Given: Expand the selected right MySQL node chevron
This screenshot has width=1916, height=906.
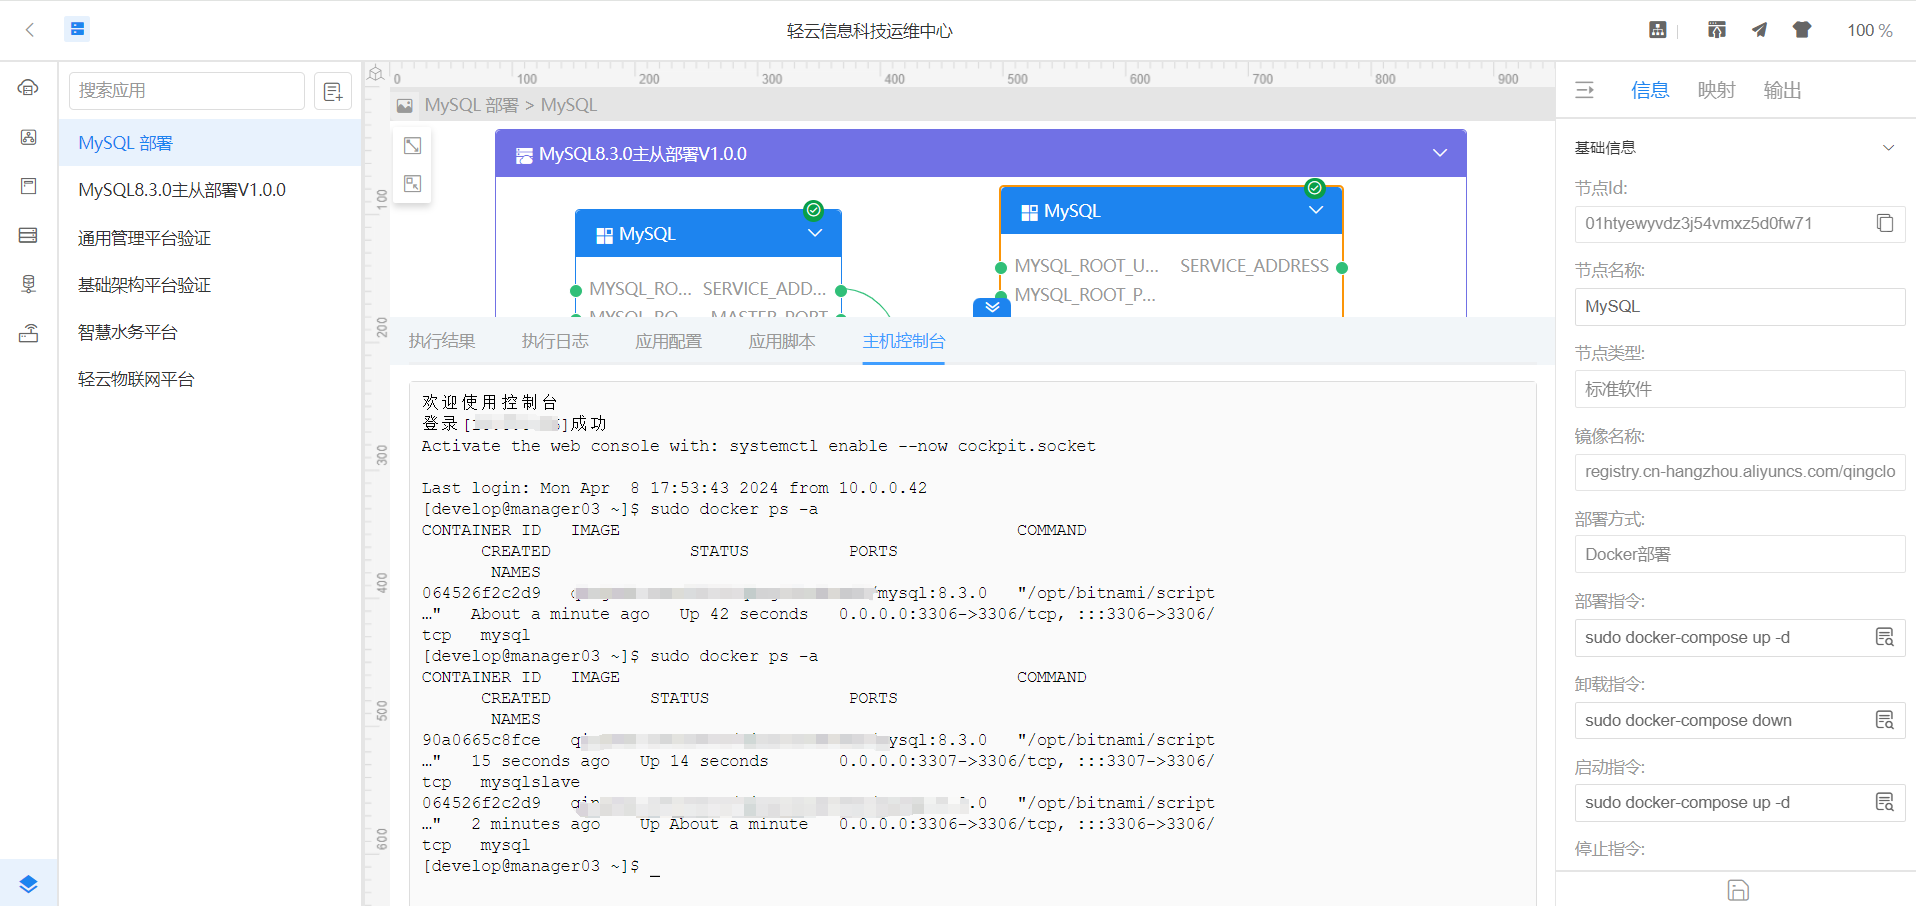Looking at the screenshot, I should [1316, 210].
